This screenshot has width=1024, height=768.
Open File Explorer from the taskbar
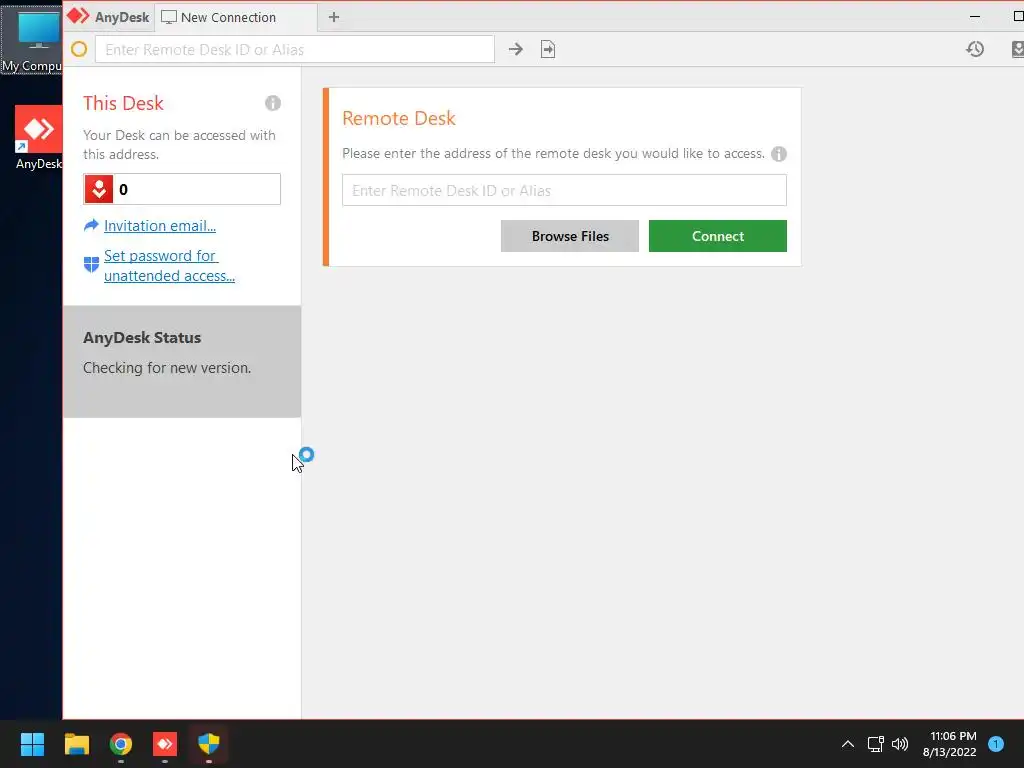tap(76, 744)
